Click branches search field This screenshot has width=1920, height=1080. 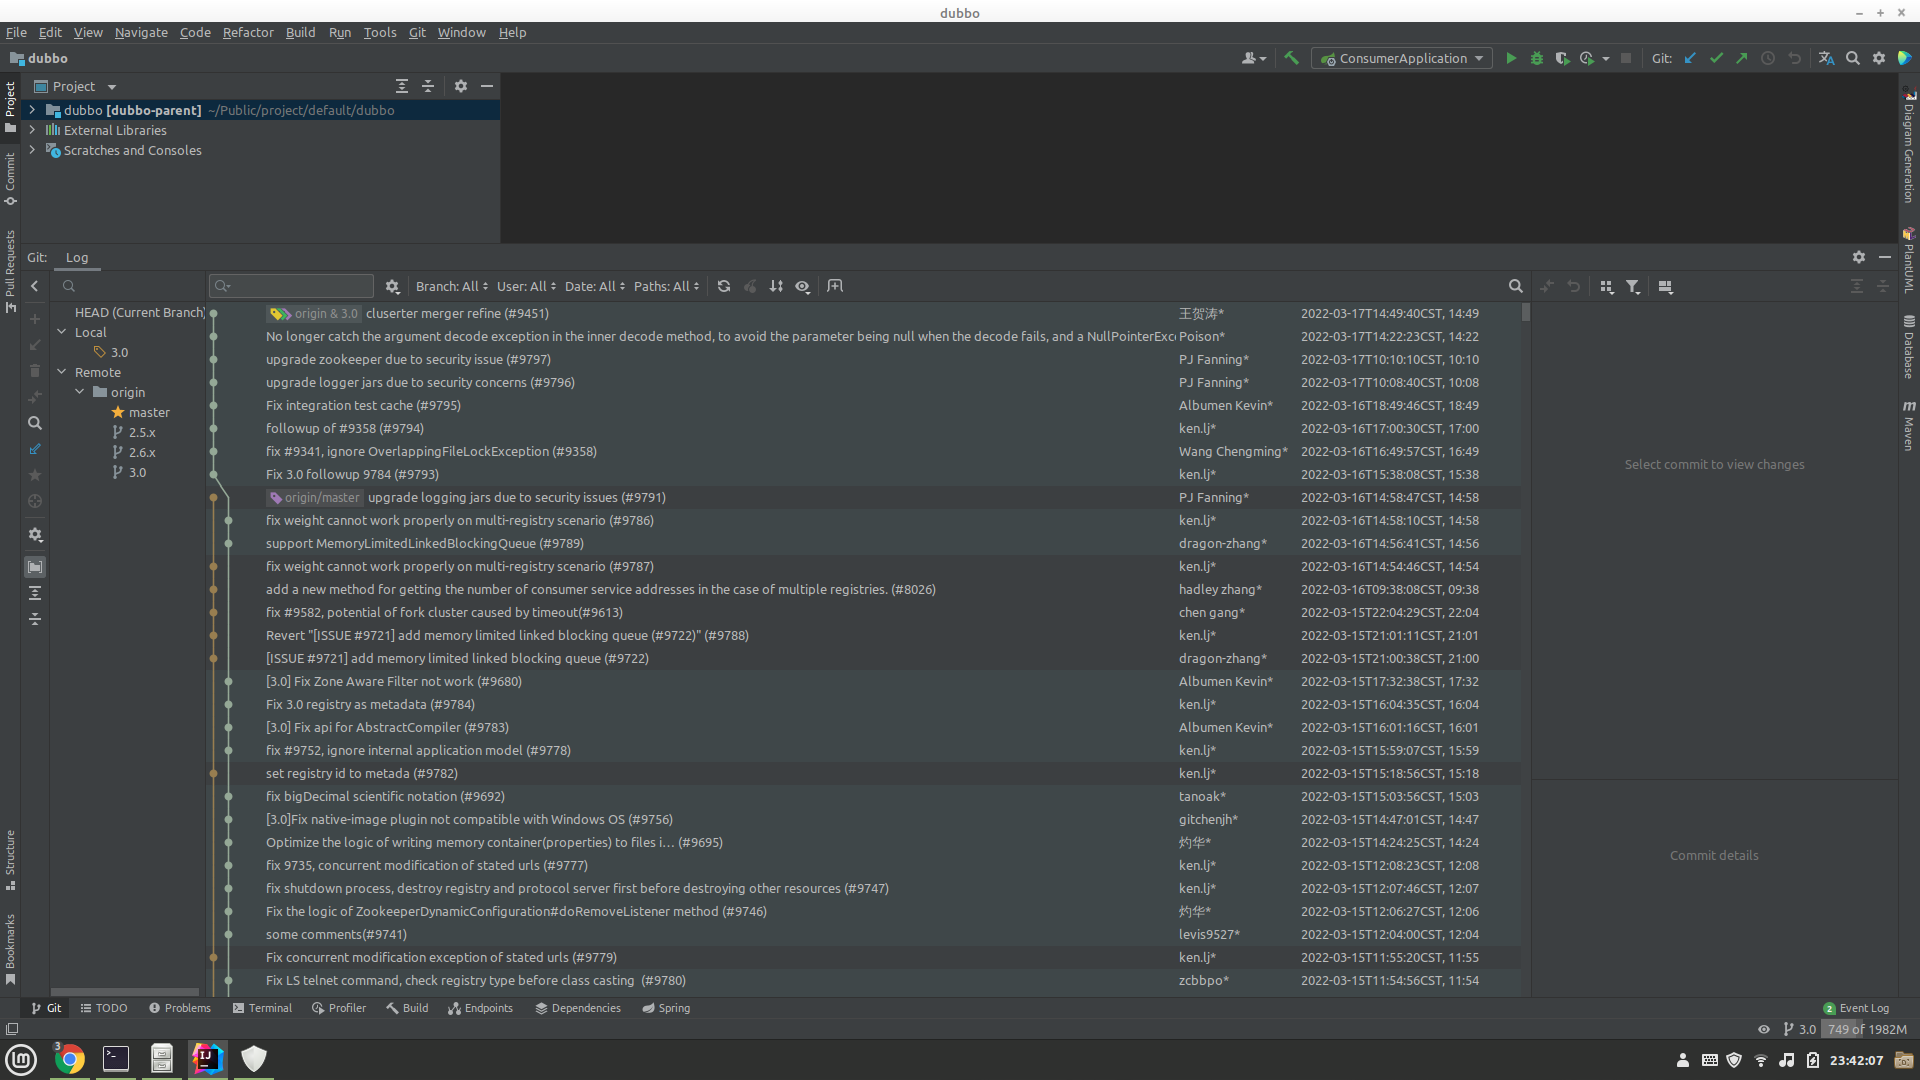pyautogui.click(x=130, y=286)
